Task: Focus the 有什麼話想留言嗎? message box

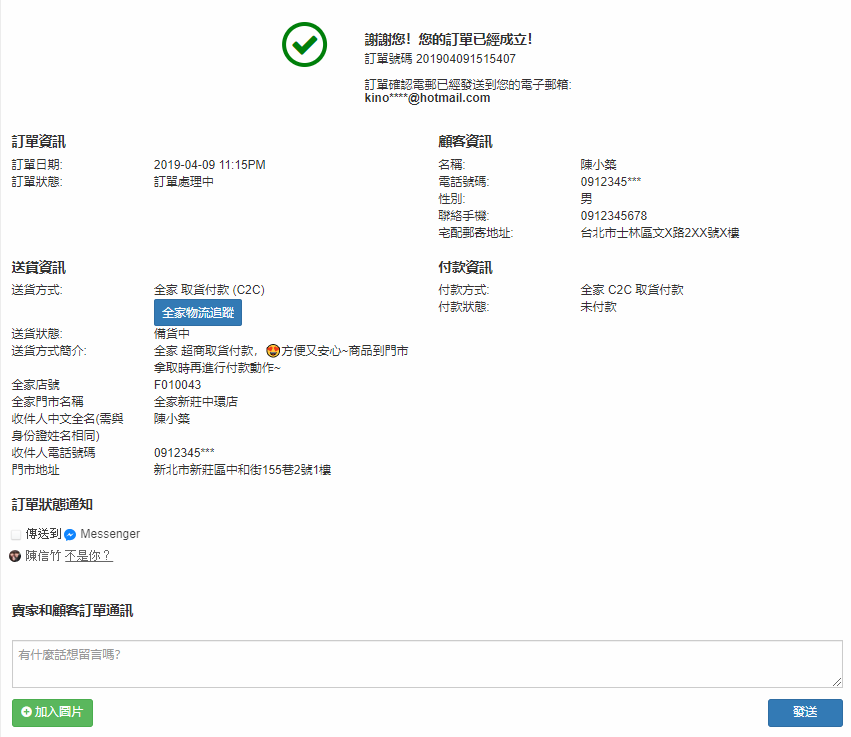Action: pyautogui.click(x=427, y=664)
